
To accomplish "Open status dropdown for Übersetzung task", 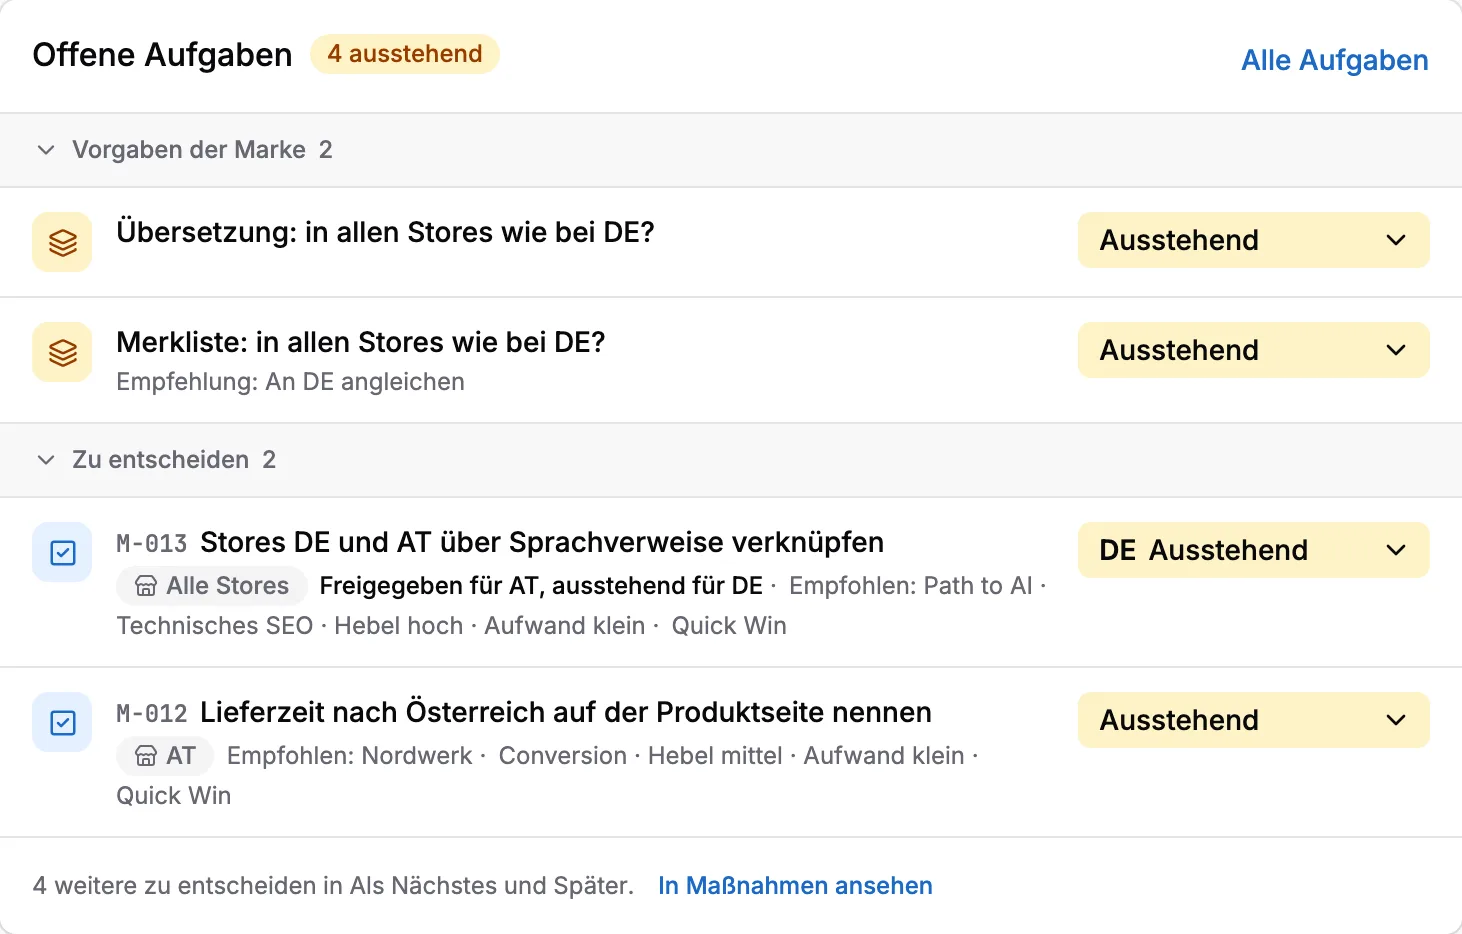I will click(x=1253, y=240).
